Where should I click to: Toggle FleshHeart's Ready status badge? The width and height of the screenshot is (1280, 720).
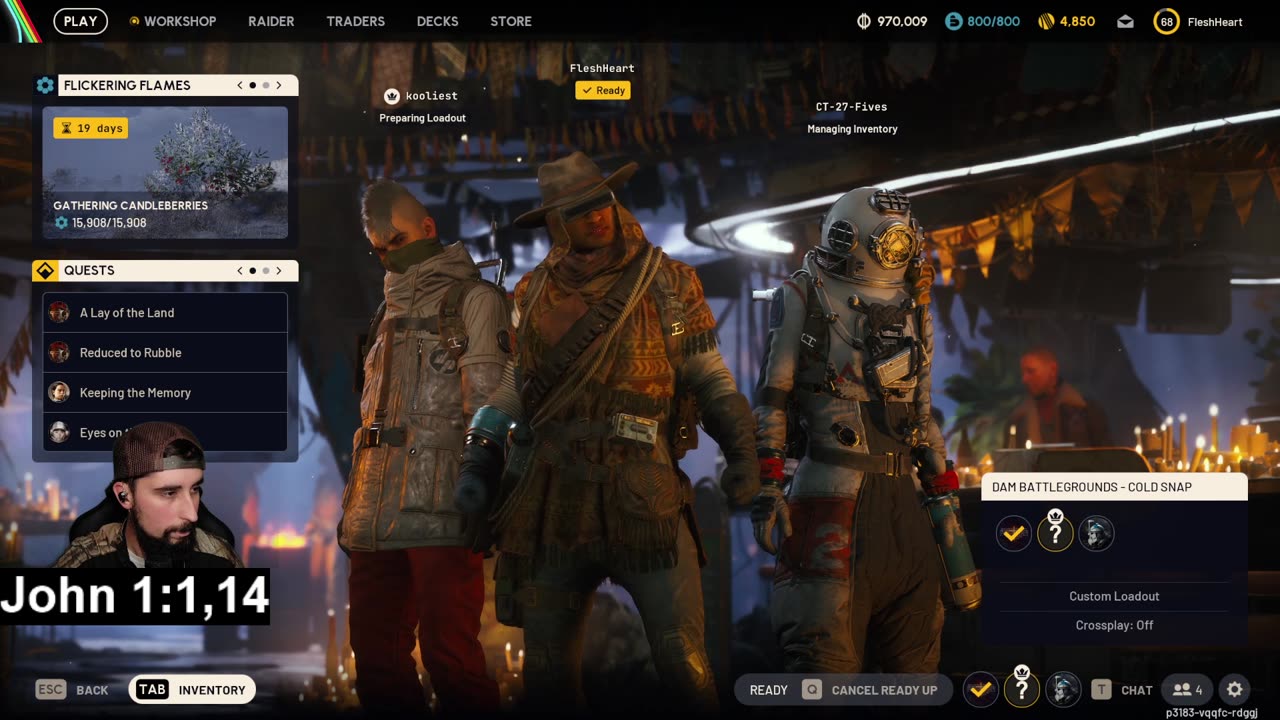(x=603, y=90)
